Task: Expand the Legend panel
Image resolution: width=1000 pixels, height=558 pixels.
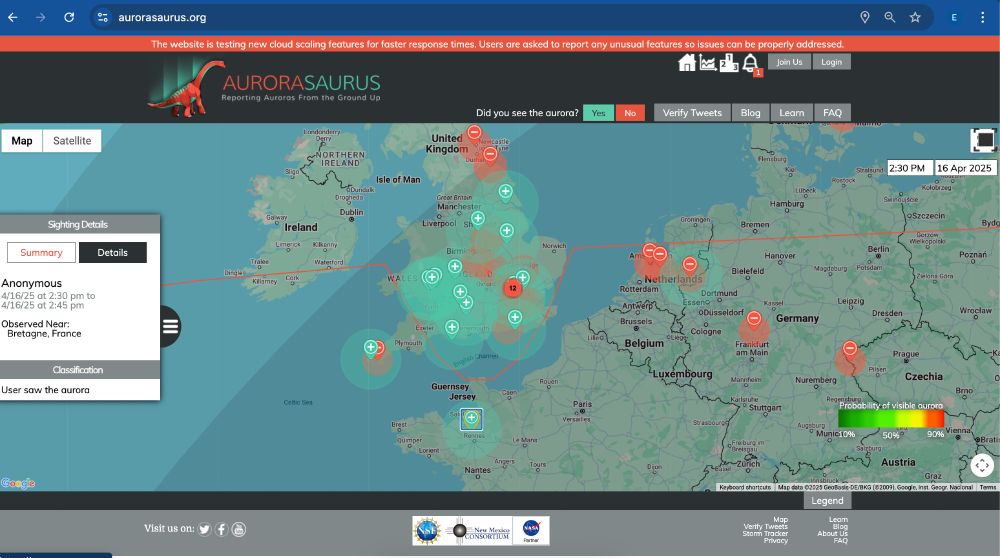Action: tap(827, 500)
